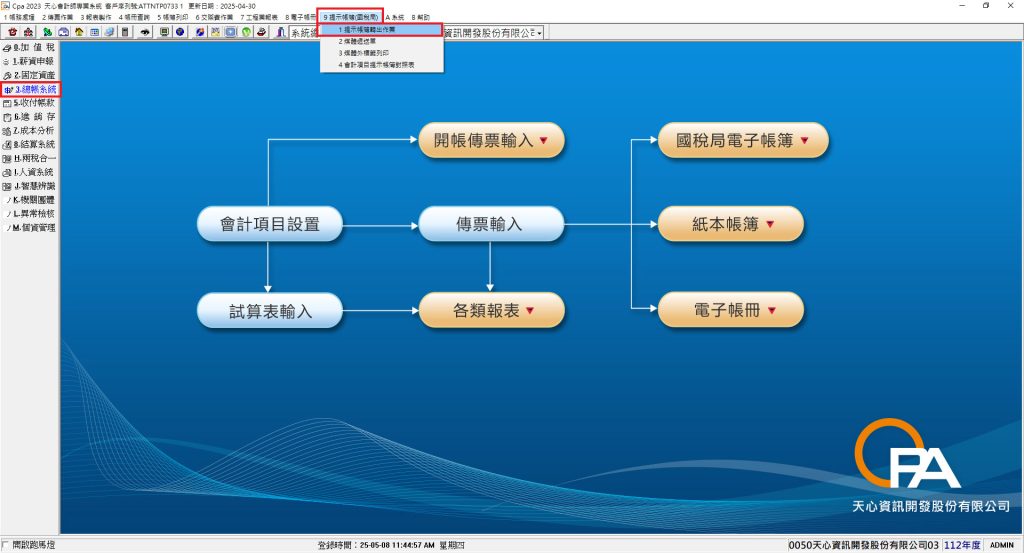Viewport: 1024px width, 553px height.
Task: Open 5.收付帳款 module in sidebar
Action: [x=29, y=103]
